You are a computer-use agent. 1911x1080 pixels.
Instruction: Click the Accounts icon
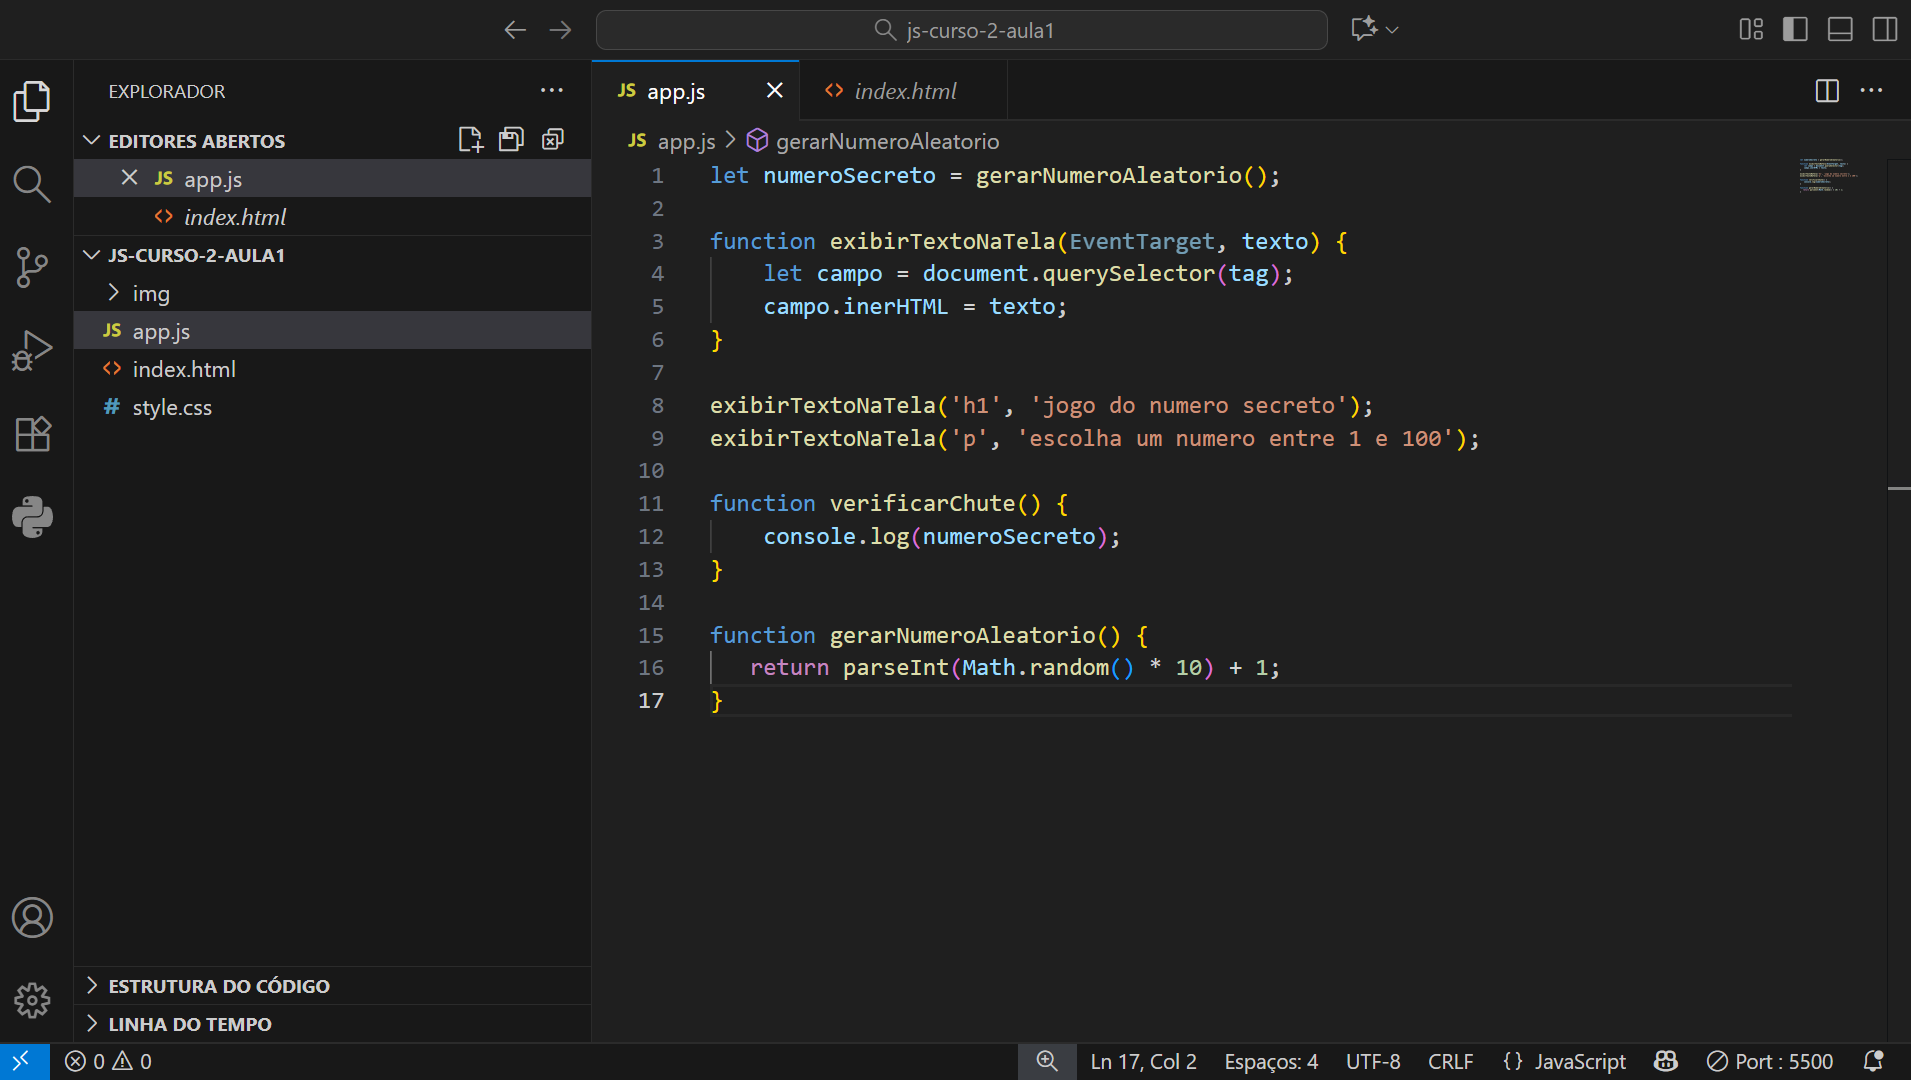click(x=32, y=917)
